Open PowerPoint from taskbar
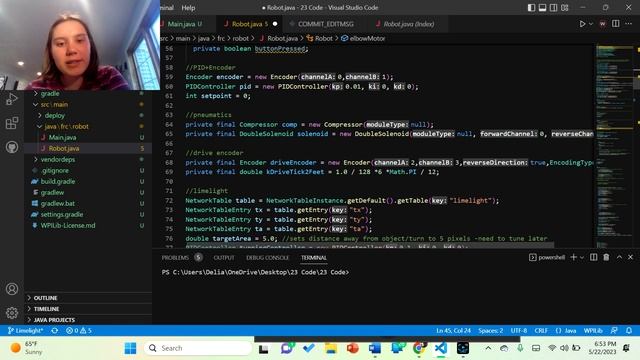Image resolution: width=640 pixels, height=360 pixels. tap(353, 348)
